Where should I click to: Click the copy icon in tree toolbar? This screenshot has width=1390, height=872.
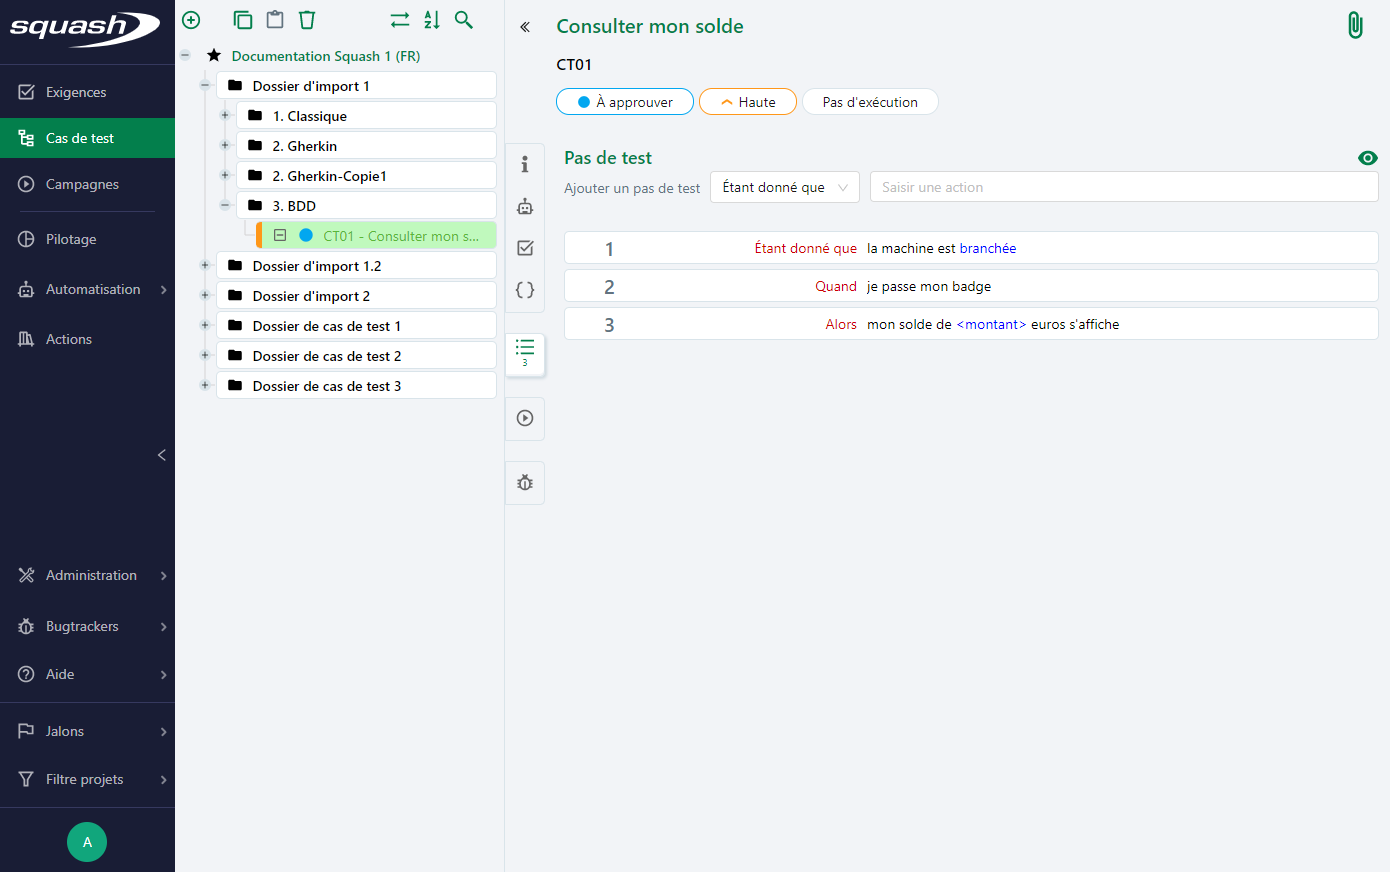pyautogui.click(x=242, y=20)
